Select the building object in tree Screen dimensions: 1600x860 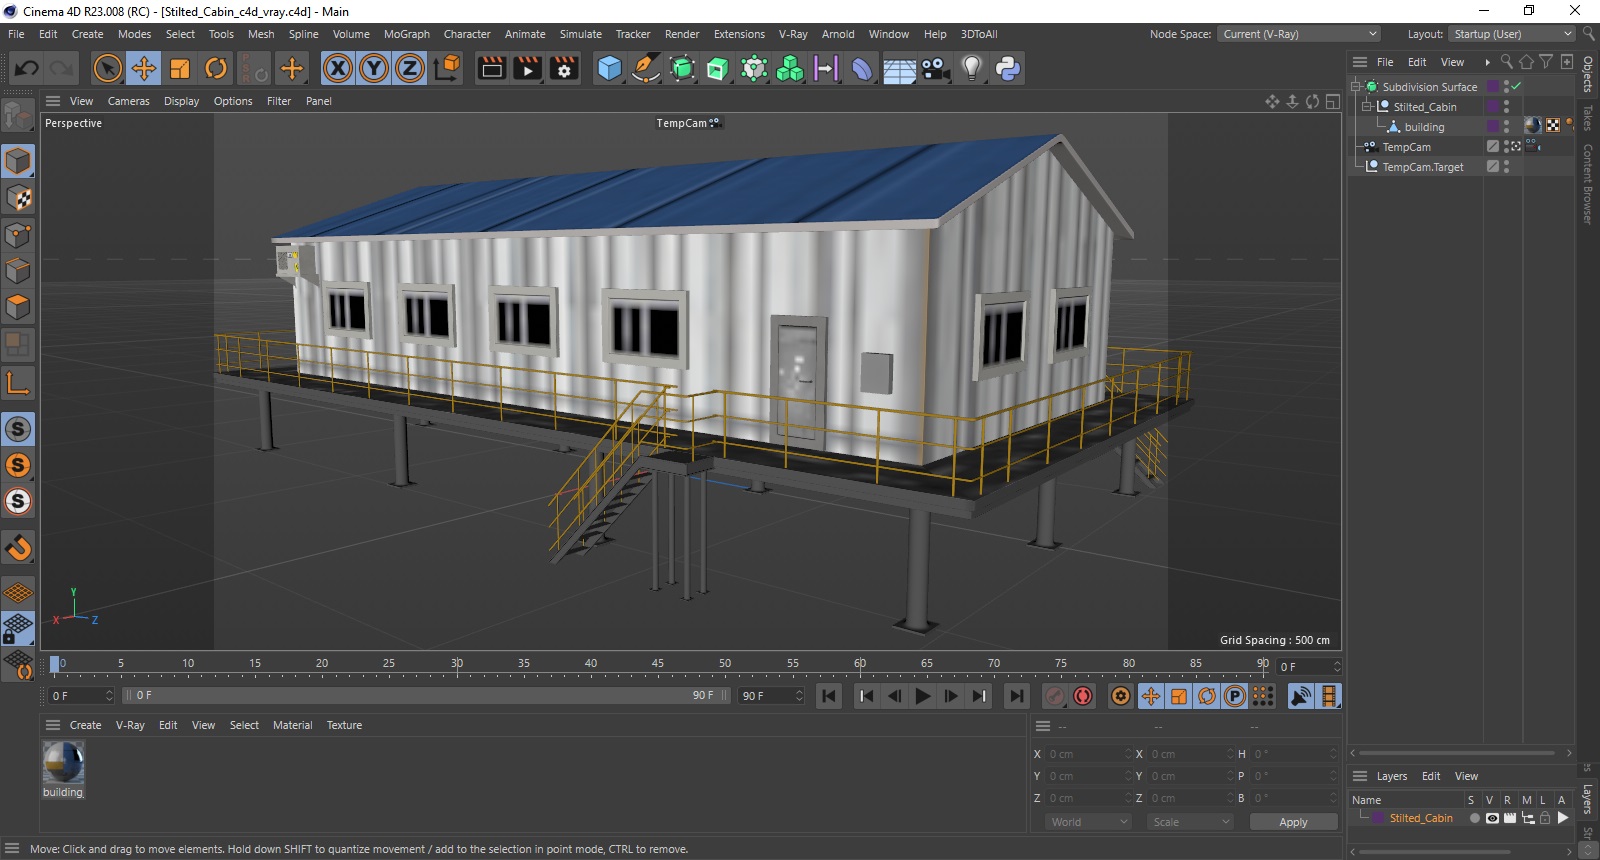pyautogui.click(x=1424, y=127)
